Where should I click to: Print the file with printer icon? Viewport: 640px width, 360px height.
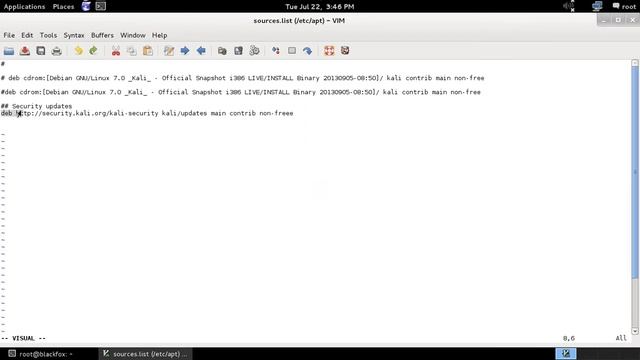(56, 51)
